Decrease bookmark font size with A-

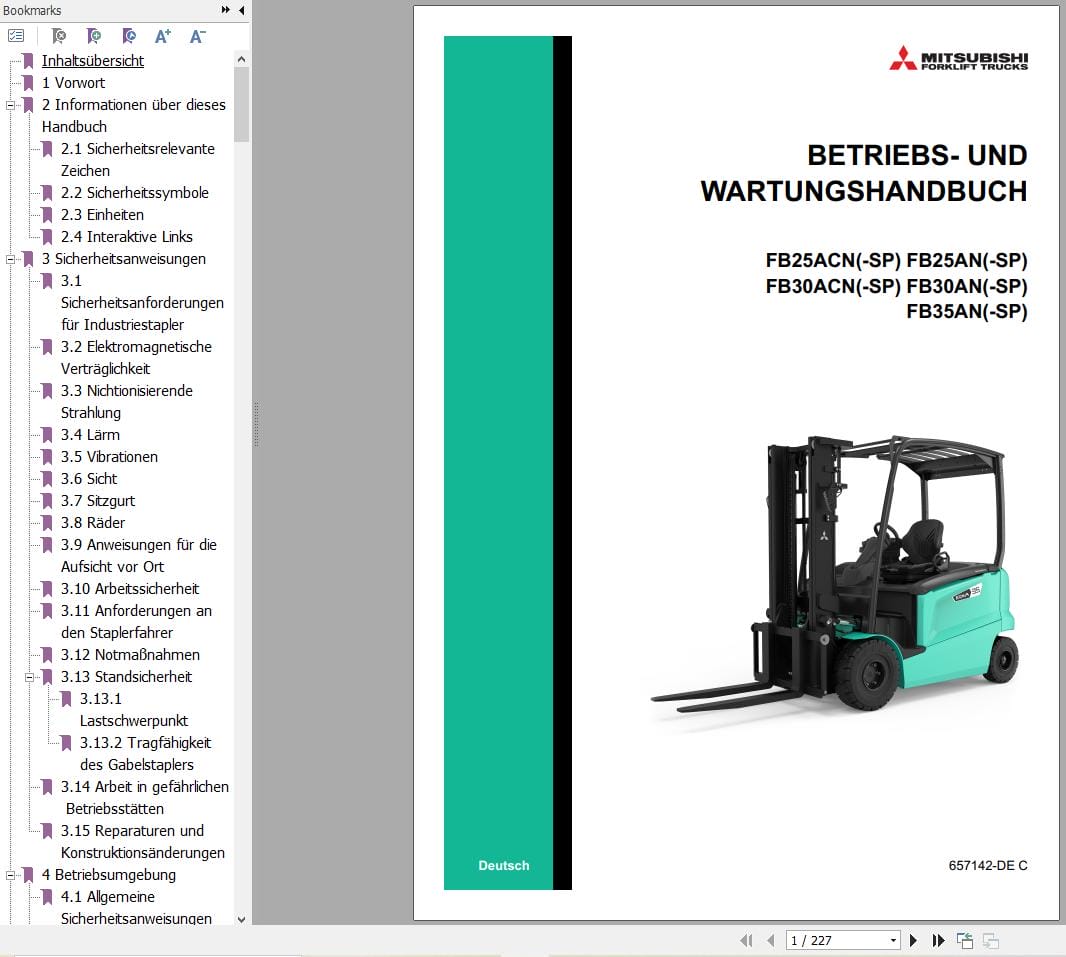(x=197, y=36)
